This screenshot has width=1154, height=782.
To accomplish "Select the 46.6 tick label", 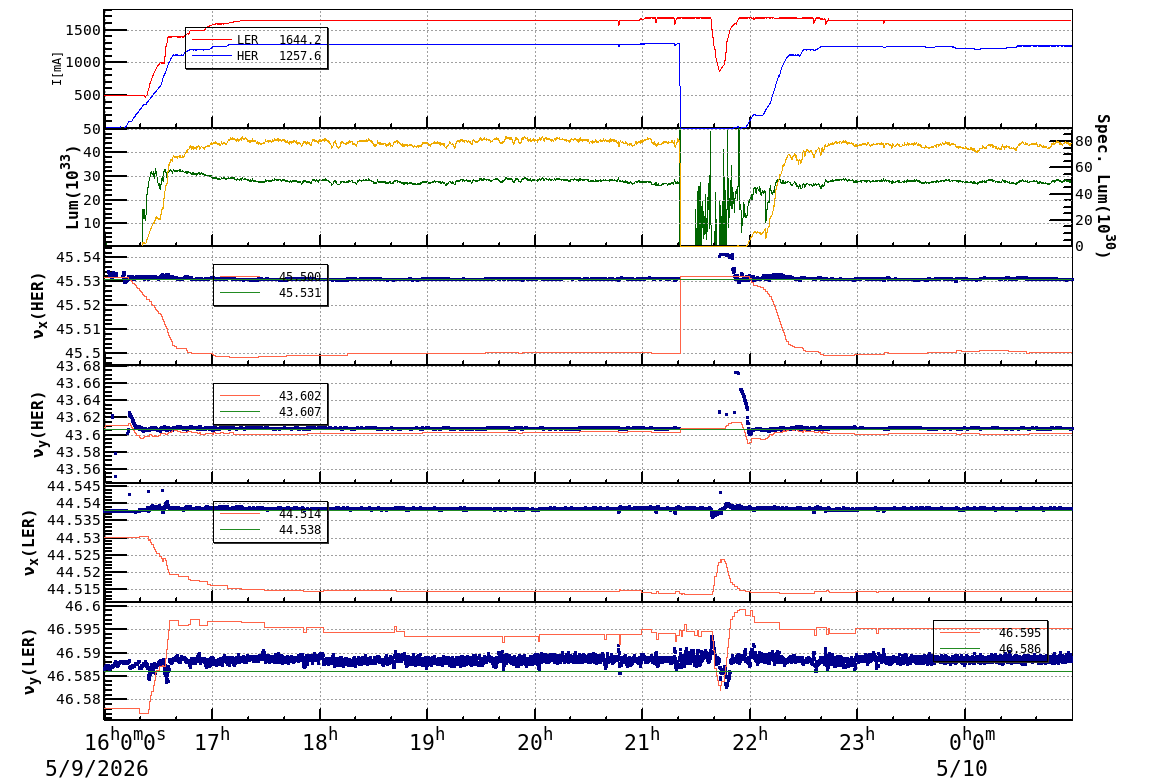I will (x=83, y=606).
